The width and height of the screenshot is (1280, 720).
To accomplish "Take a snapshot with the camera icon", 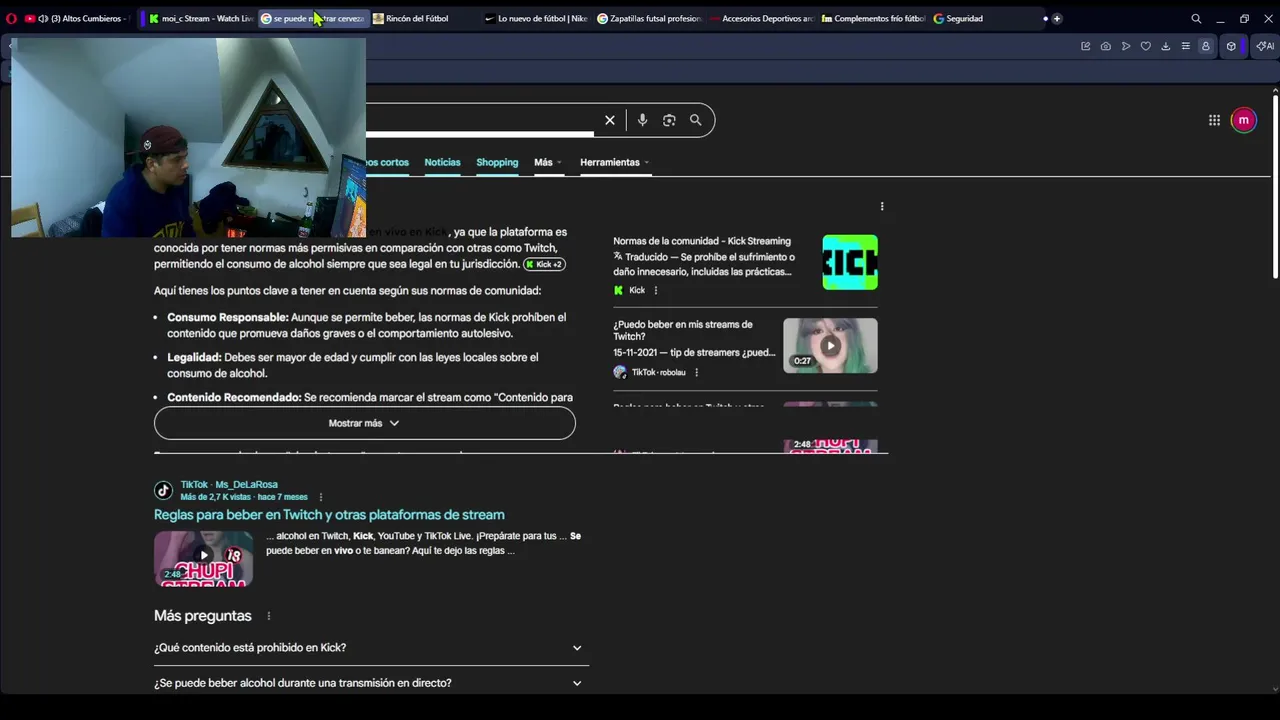I will coord(1105,46).
